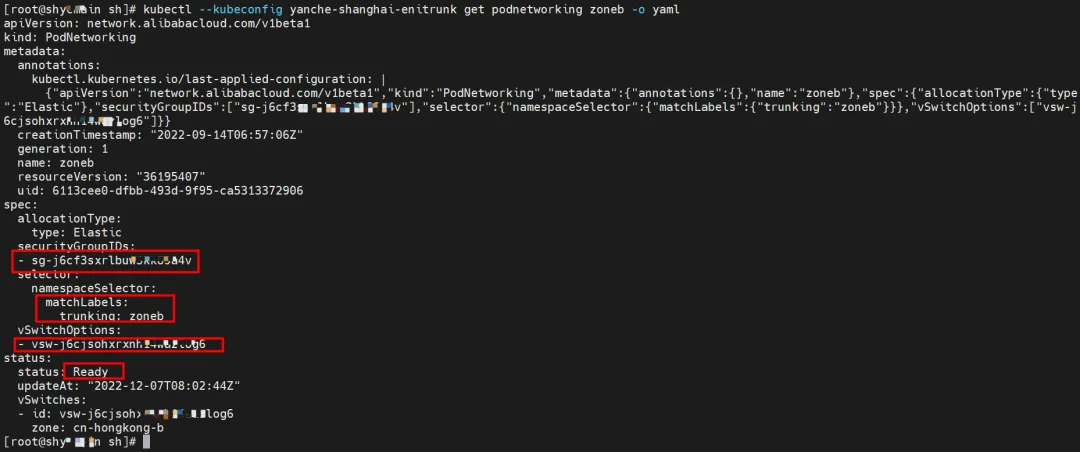Click the highlighted security group ID entry
1080x452 pixels.
(106, 261)
